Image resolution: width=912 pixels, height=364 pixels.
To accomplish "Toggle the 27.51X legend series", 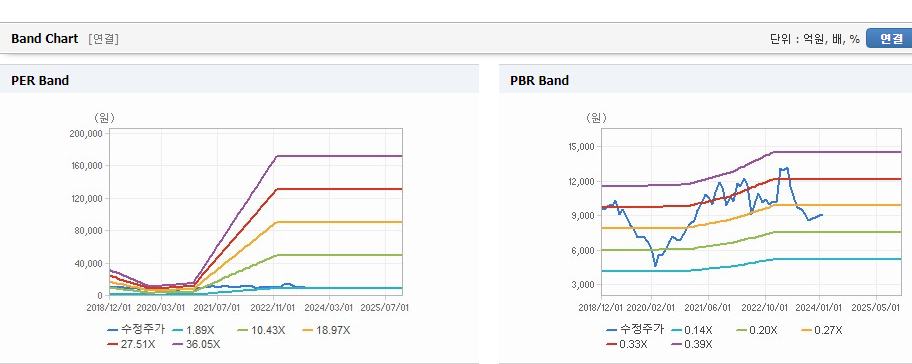I will (131, 344).
